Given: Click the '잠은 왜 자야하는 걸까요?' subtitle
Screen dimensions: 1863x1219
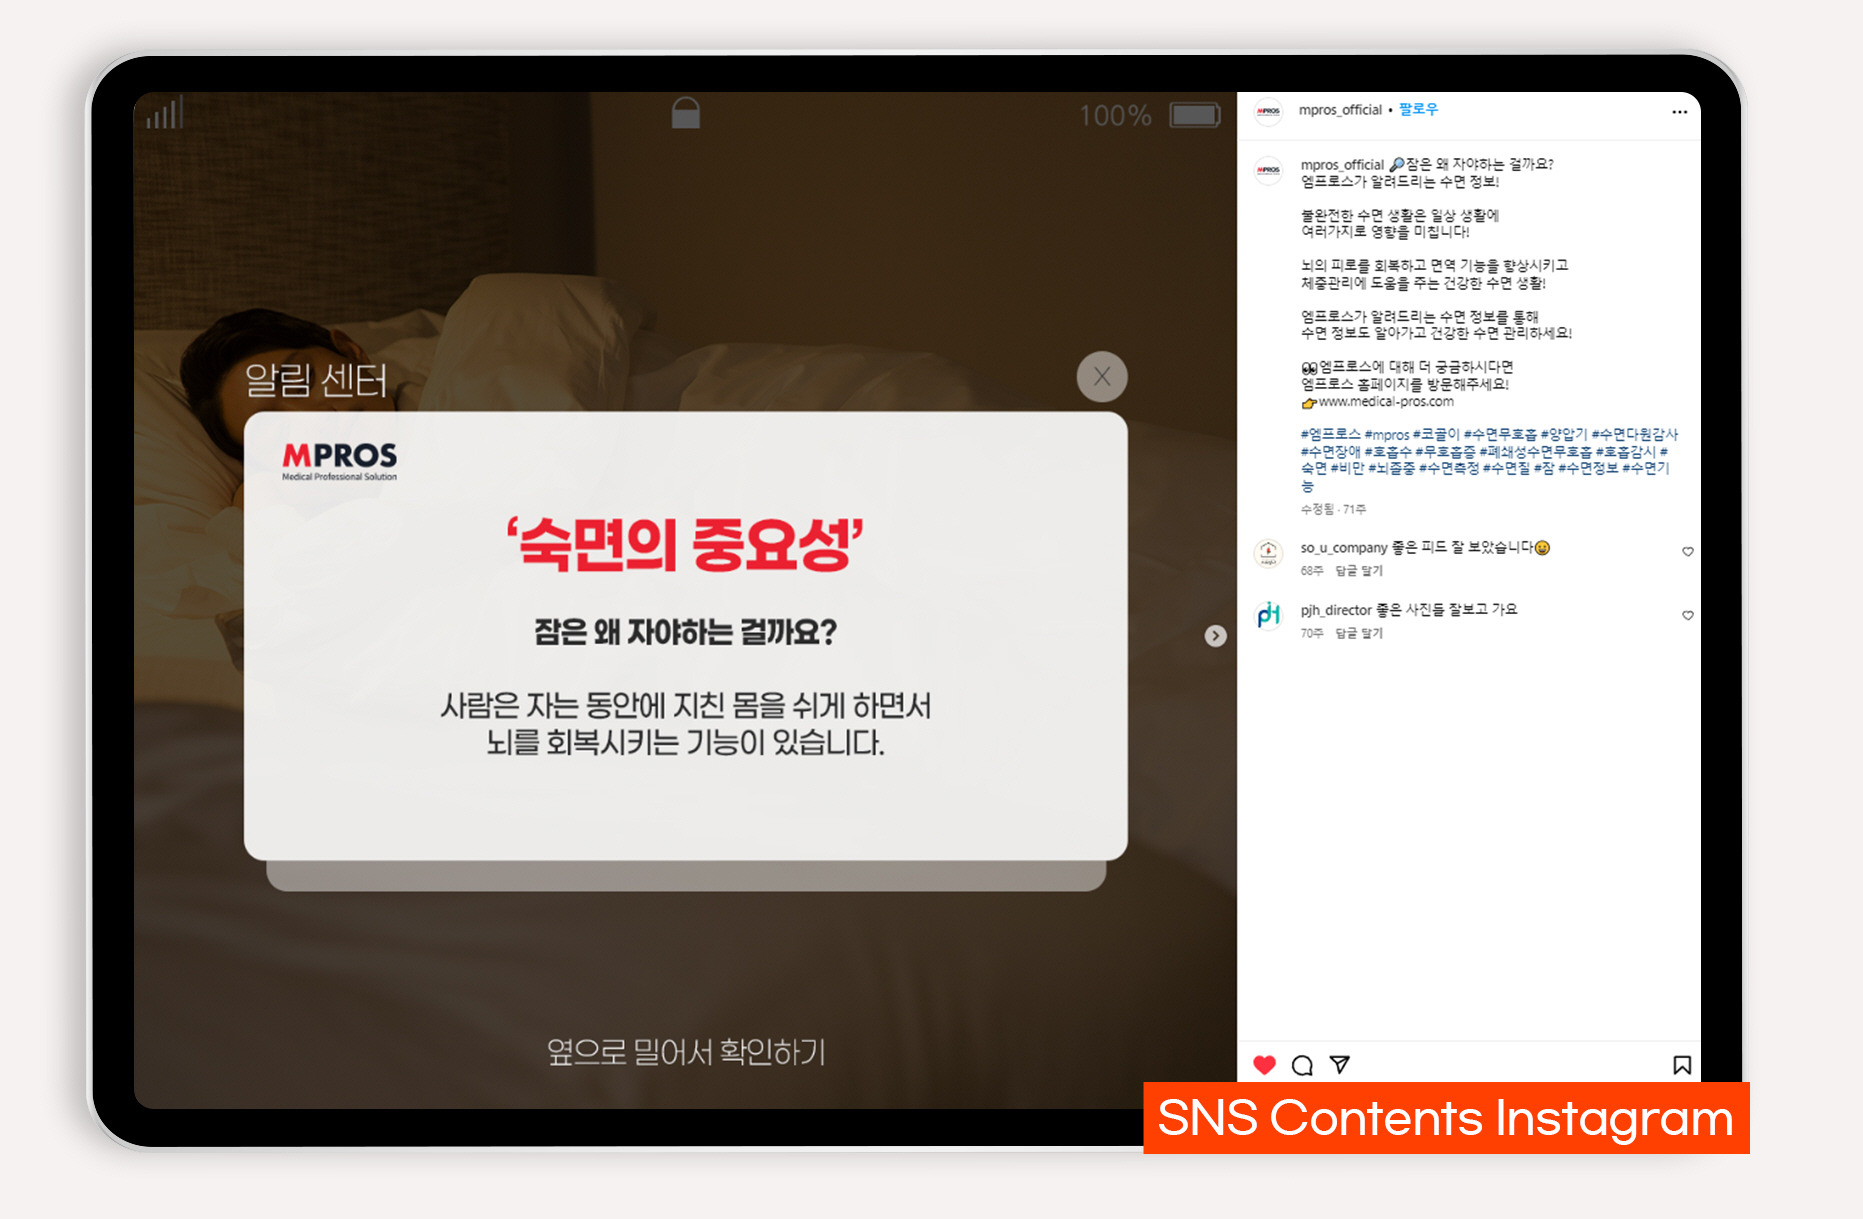Looking at the screenshot, I should click(x=685, y=632).
